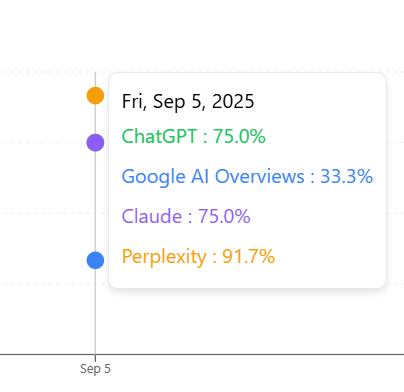The image size is (404, 392).
Task: Click the orange Perplexity data point
Action: click(x=95, y=96)
